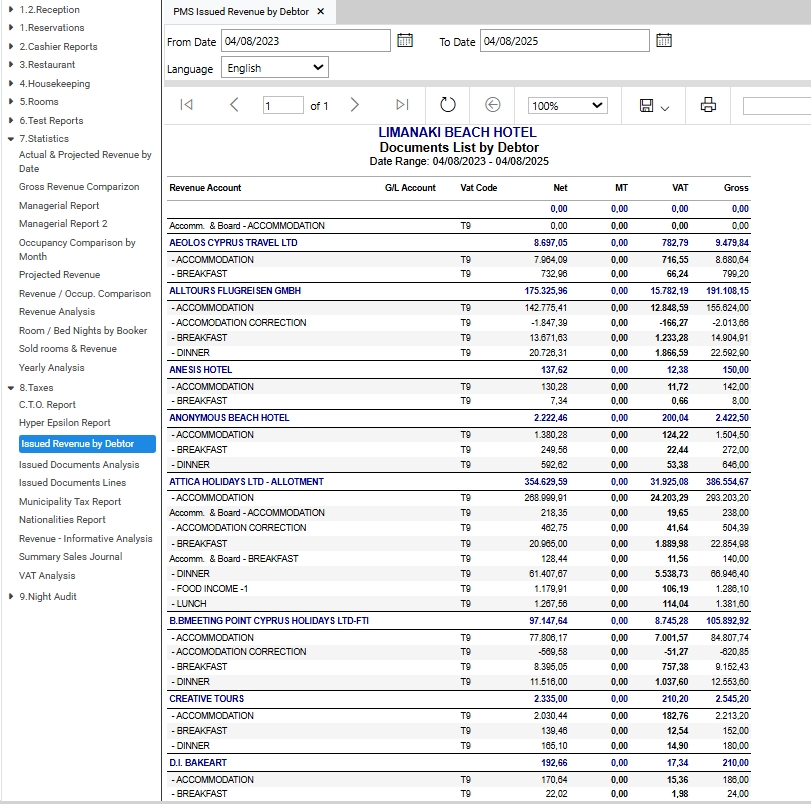Open the Municipality Tax Report

[x=70, y=501]
